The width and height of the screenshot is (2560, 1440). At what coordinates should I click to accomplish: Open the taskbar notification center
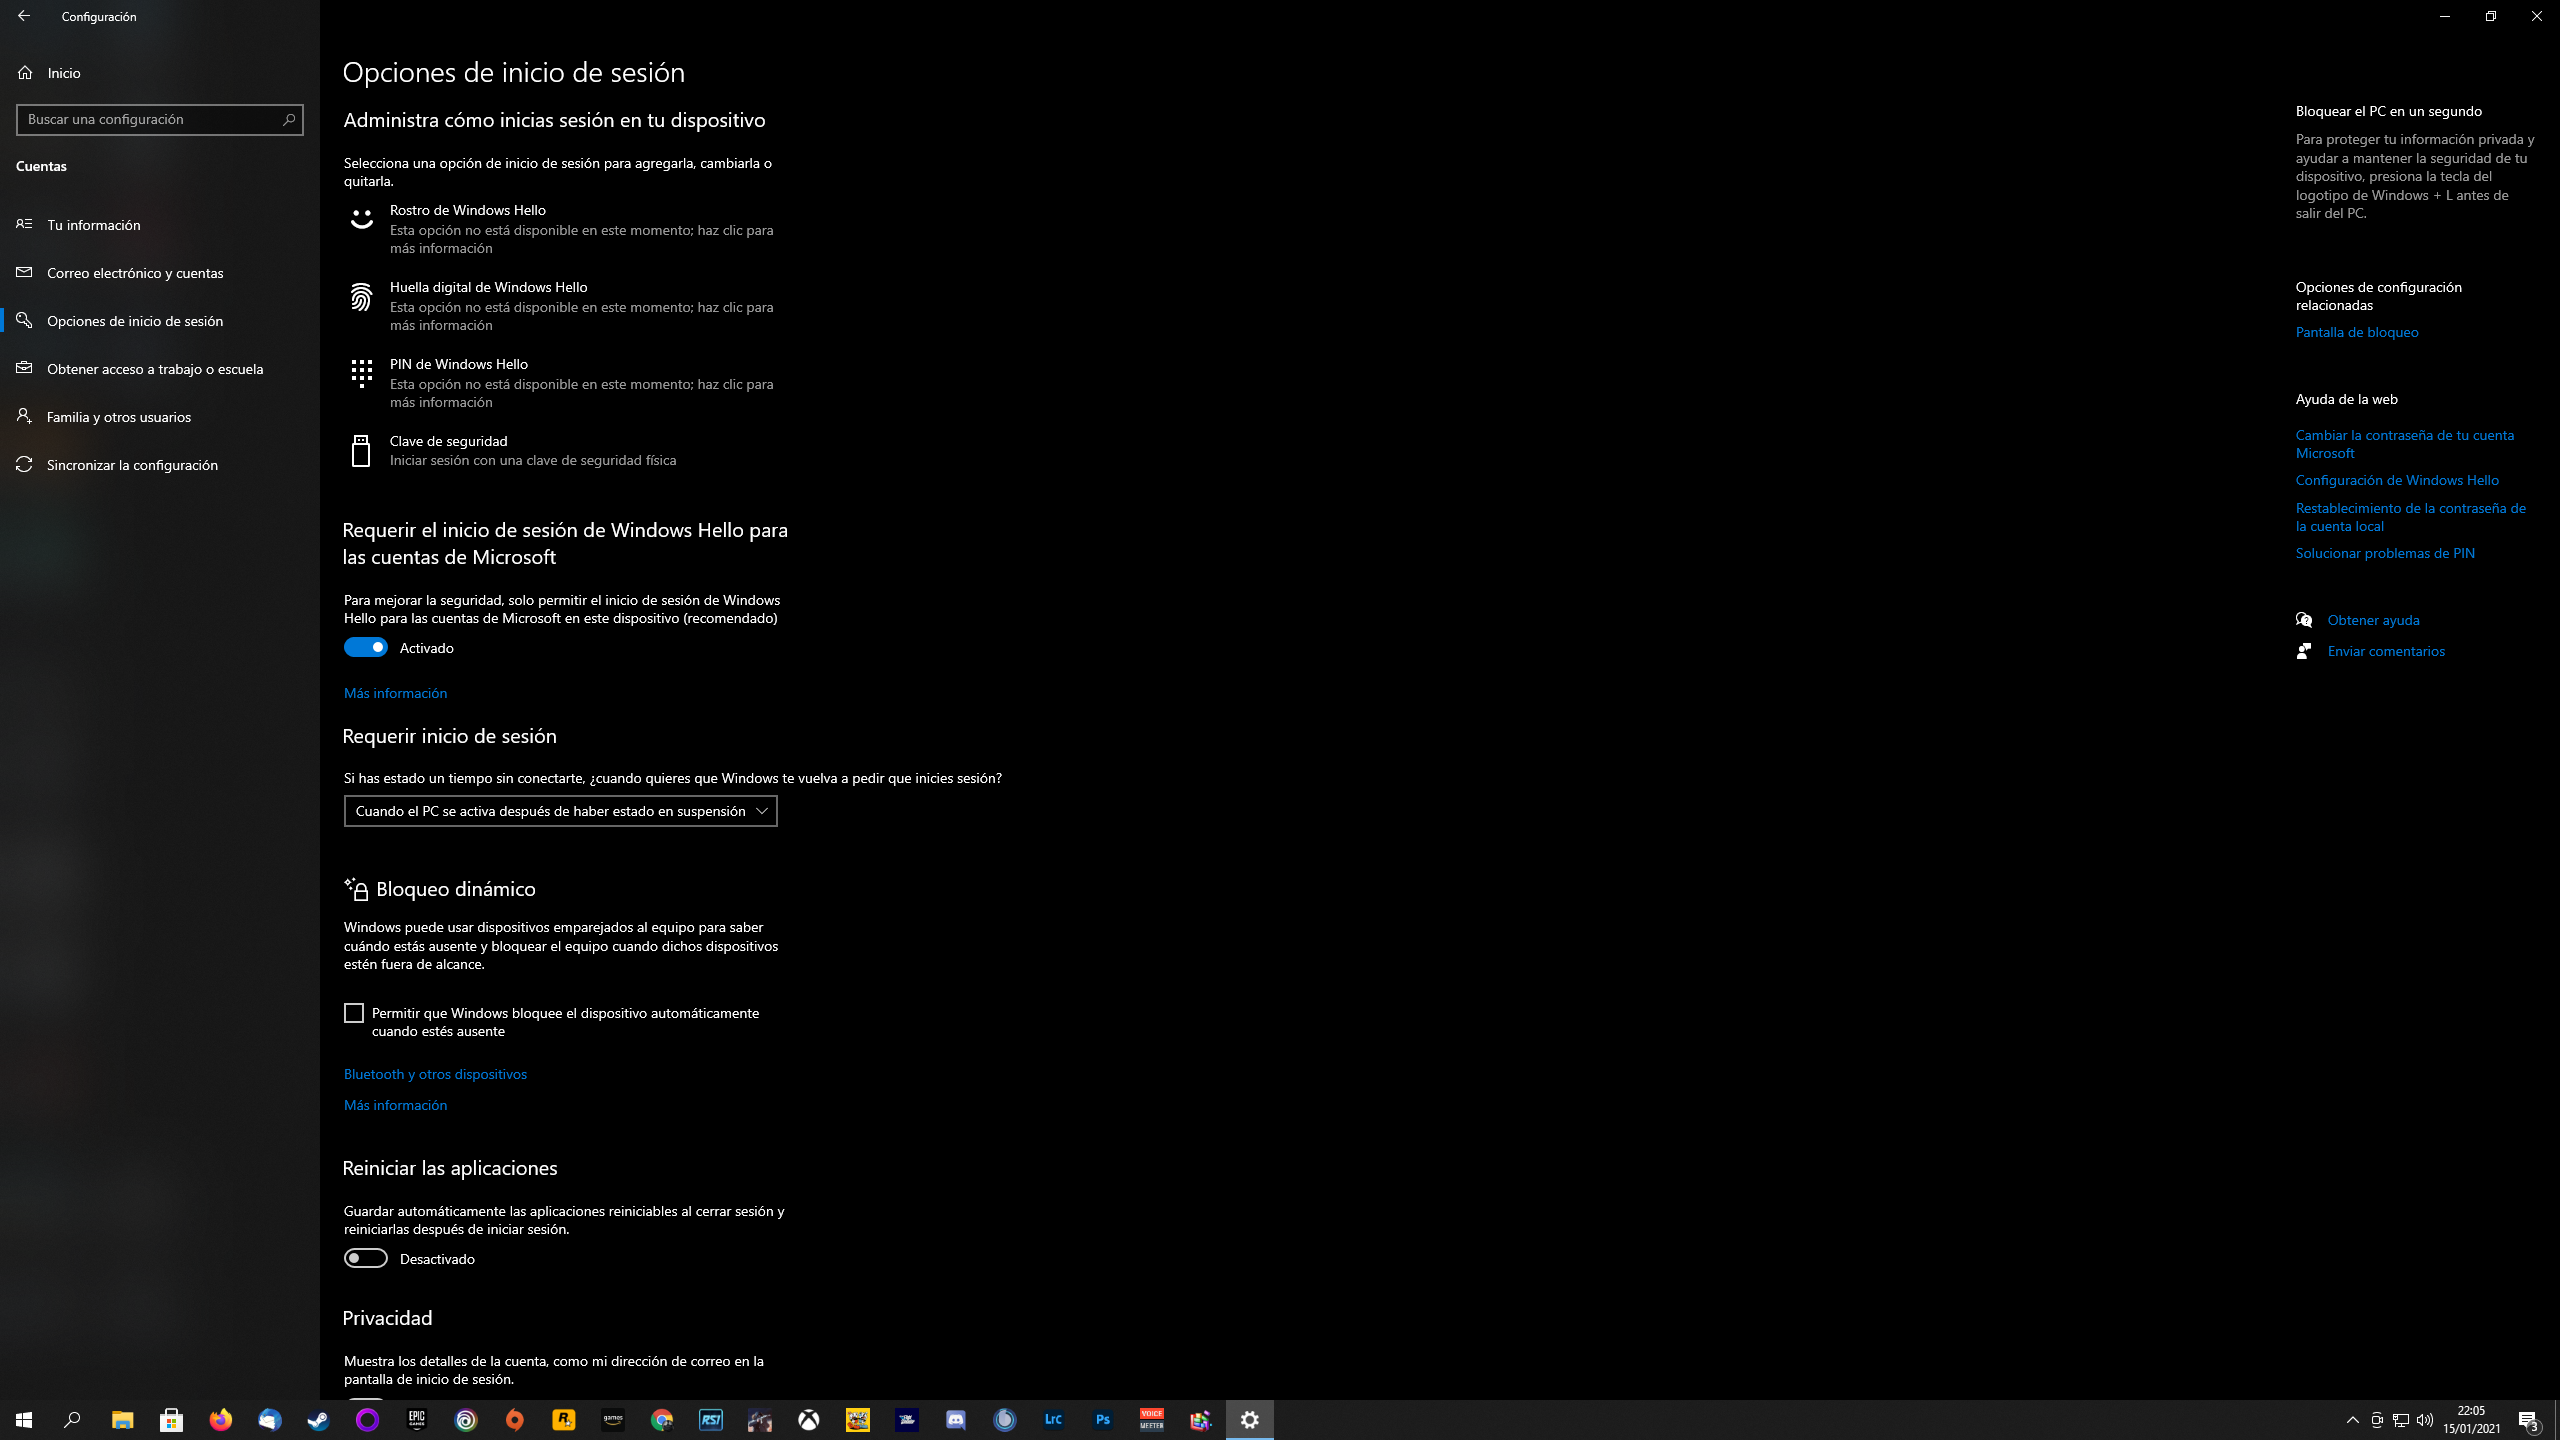pos(2528,1420)
